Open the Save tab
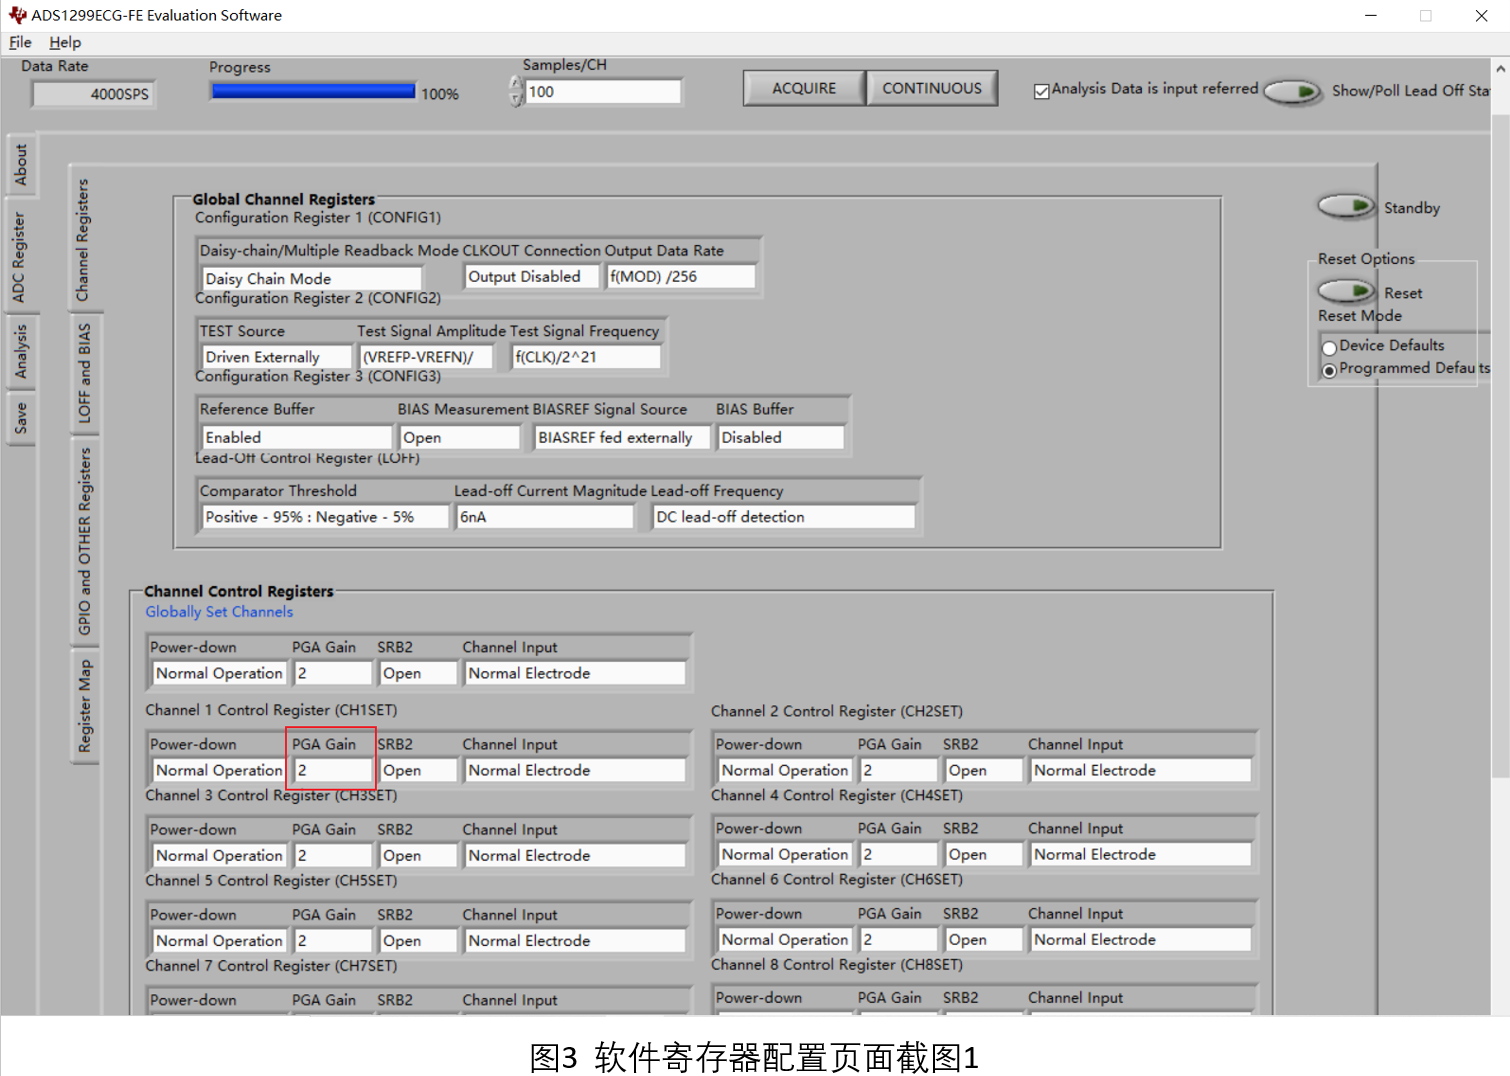This screenshot has height=1076, width=1510. point(20,418)
